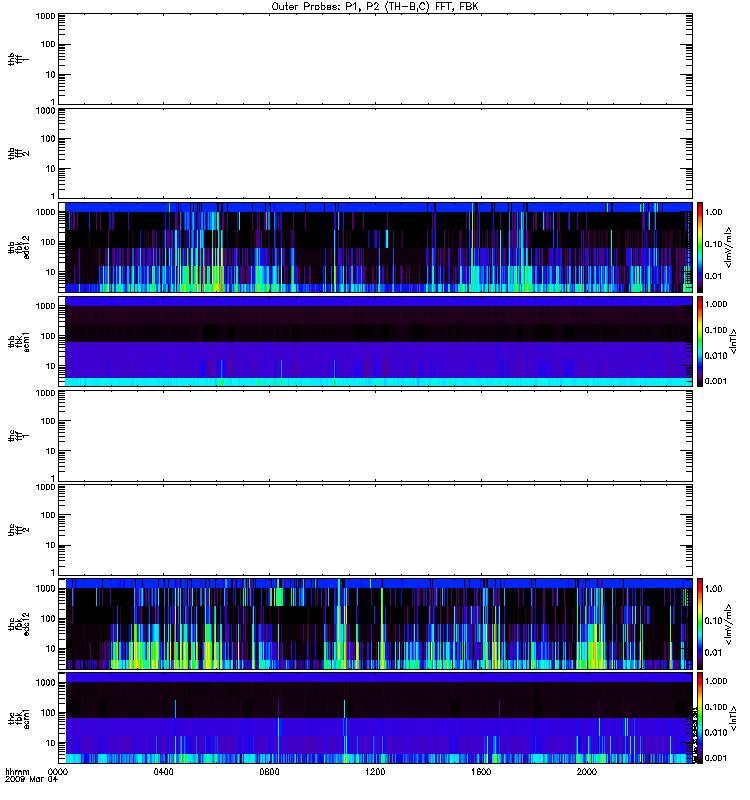750x800 pixels.
Task: Click the "<|mV/m|>" unit label beside thc edc12
Action: coord(729,624)
